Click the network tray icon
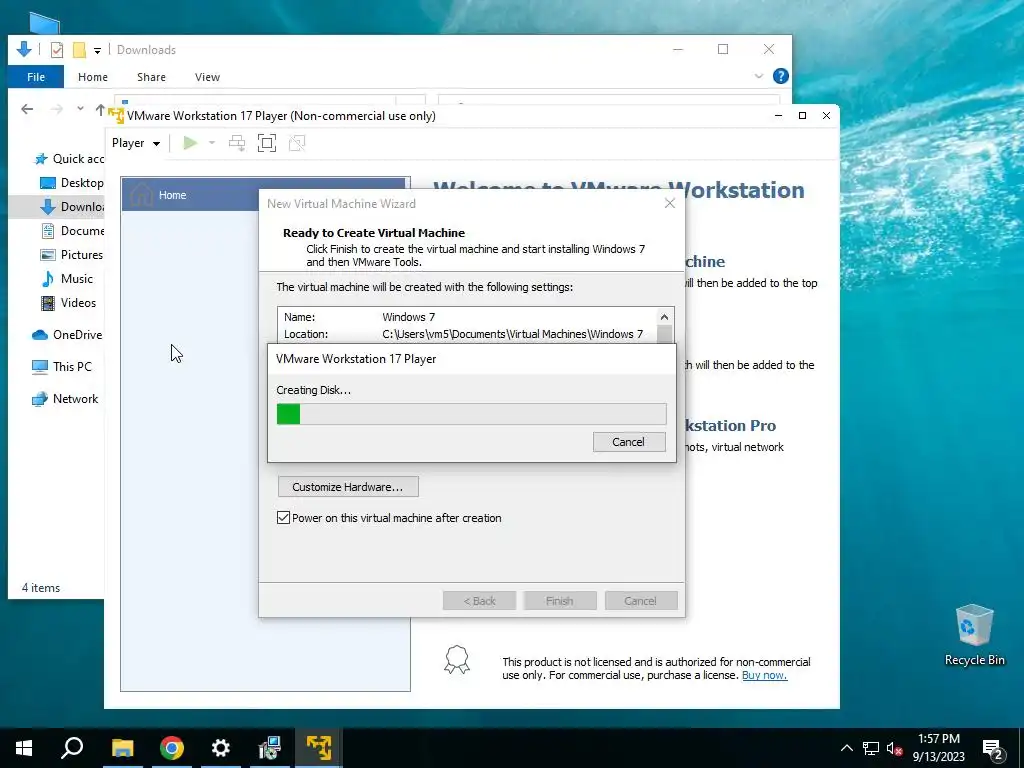Screen dimensions: 1024x768 871,748
